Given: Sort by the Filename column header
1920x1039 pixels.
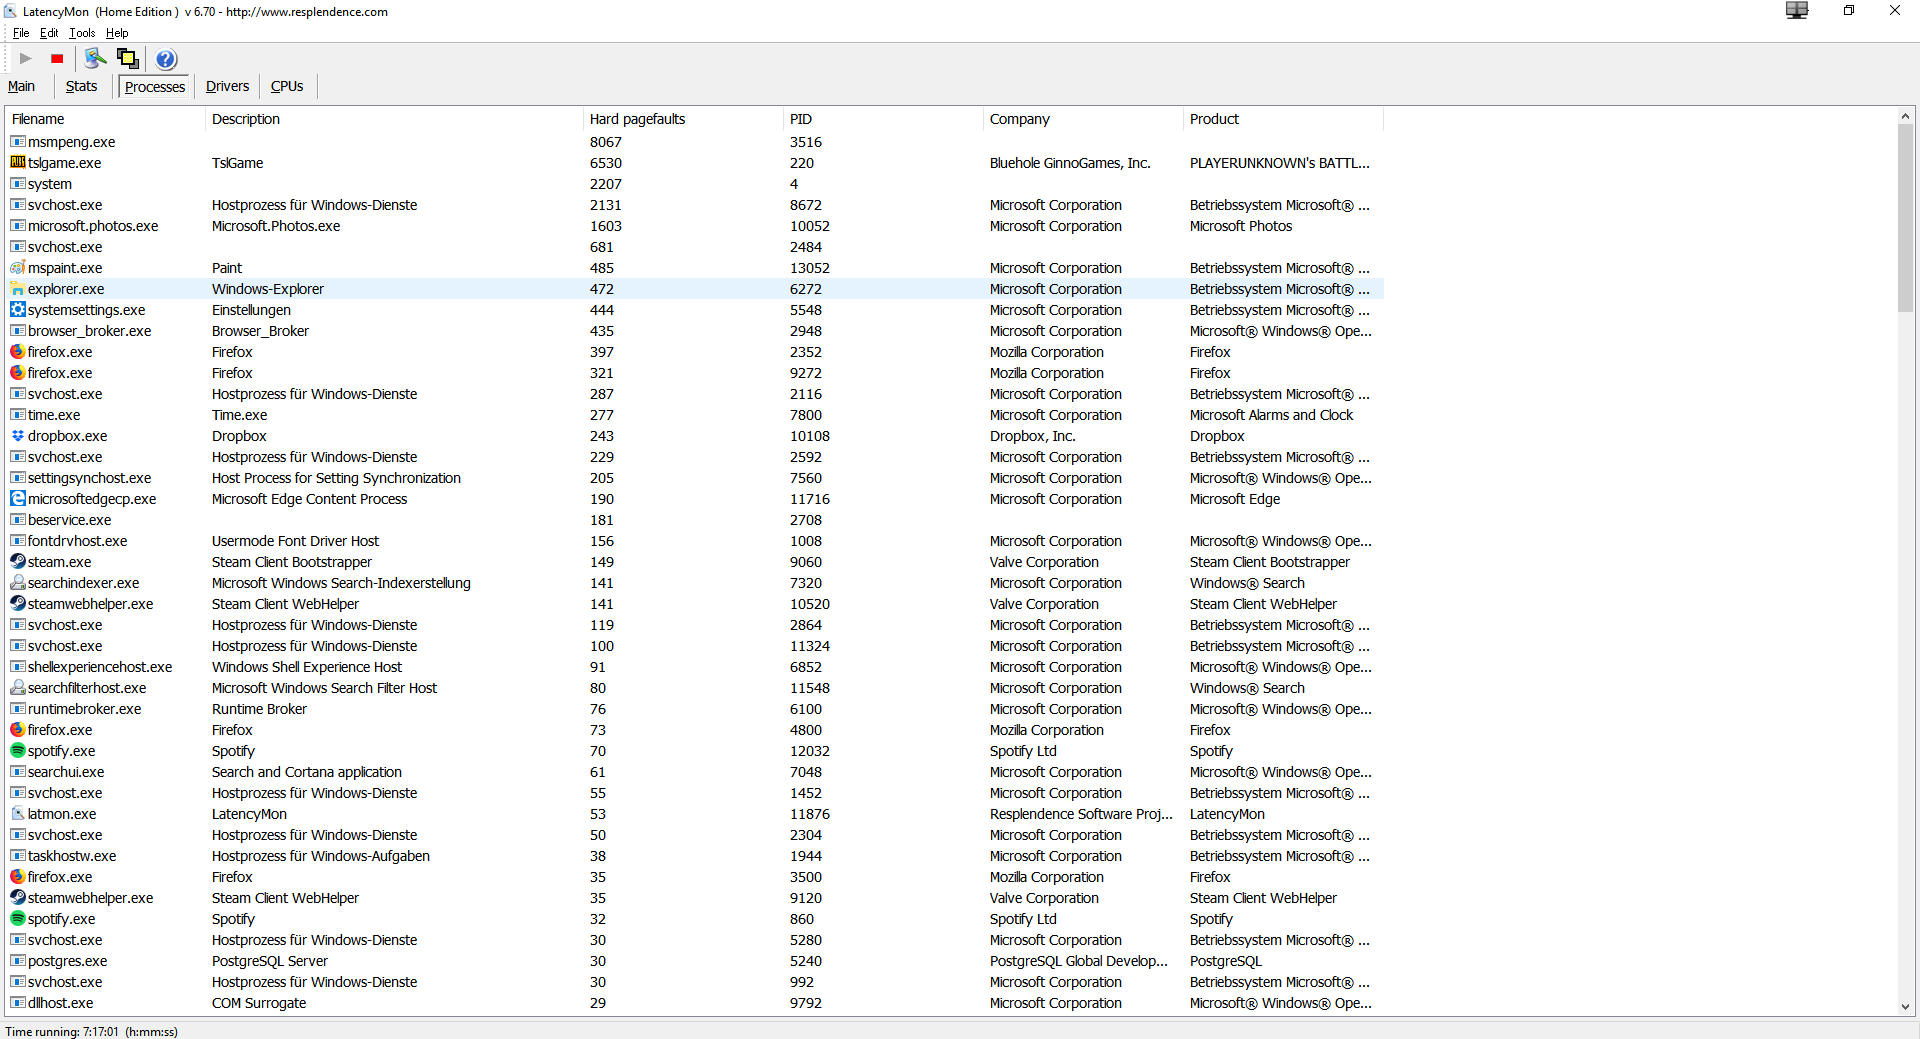Looking at the screenshot, I should 105,119.
